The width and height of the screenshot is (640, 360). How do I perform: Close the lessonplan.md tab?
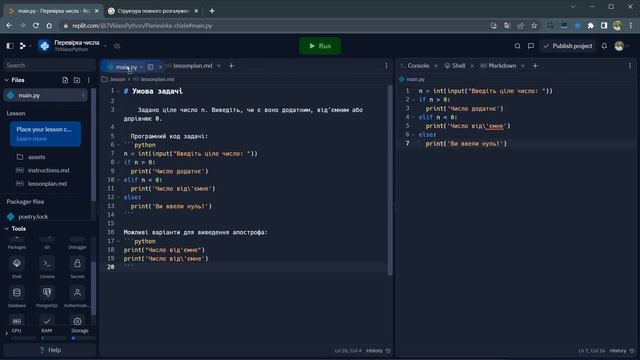click(x=219, y=66)
